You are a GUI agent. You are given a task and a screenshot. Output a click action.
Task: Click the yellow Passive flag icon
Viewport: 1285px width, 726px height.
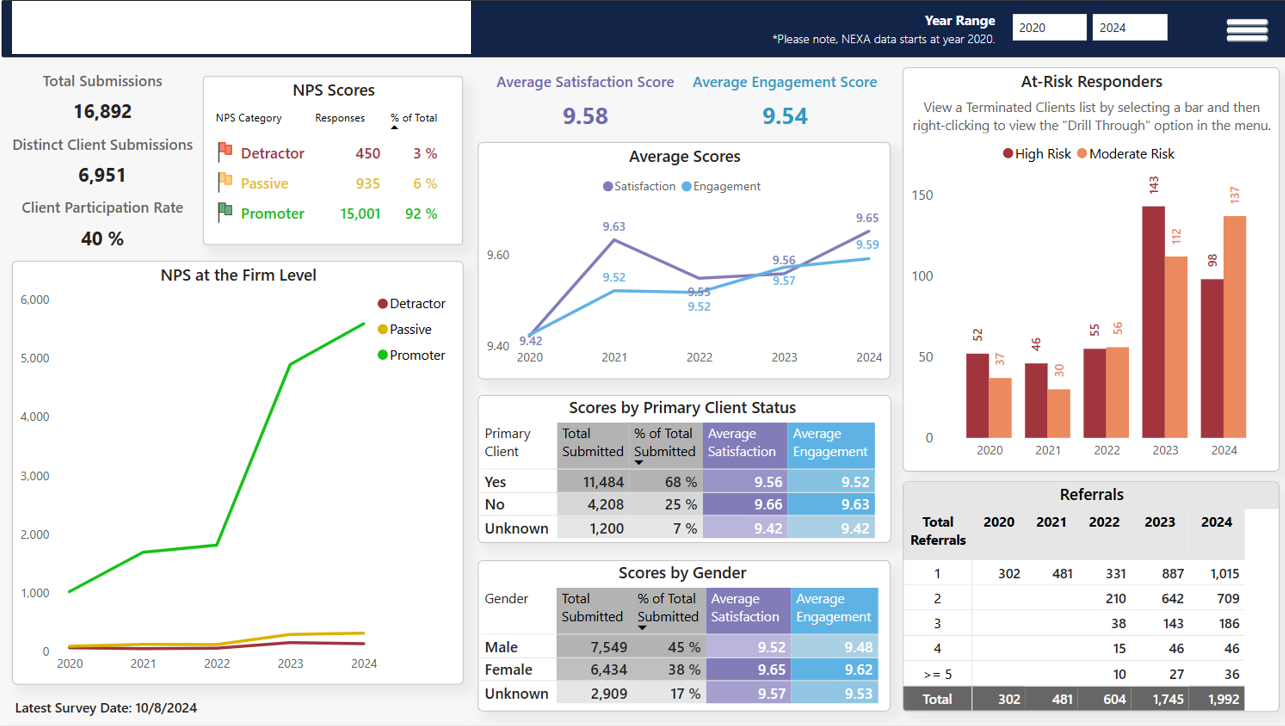225,183
